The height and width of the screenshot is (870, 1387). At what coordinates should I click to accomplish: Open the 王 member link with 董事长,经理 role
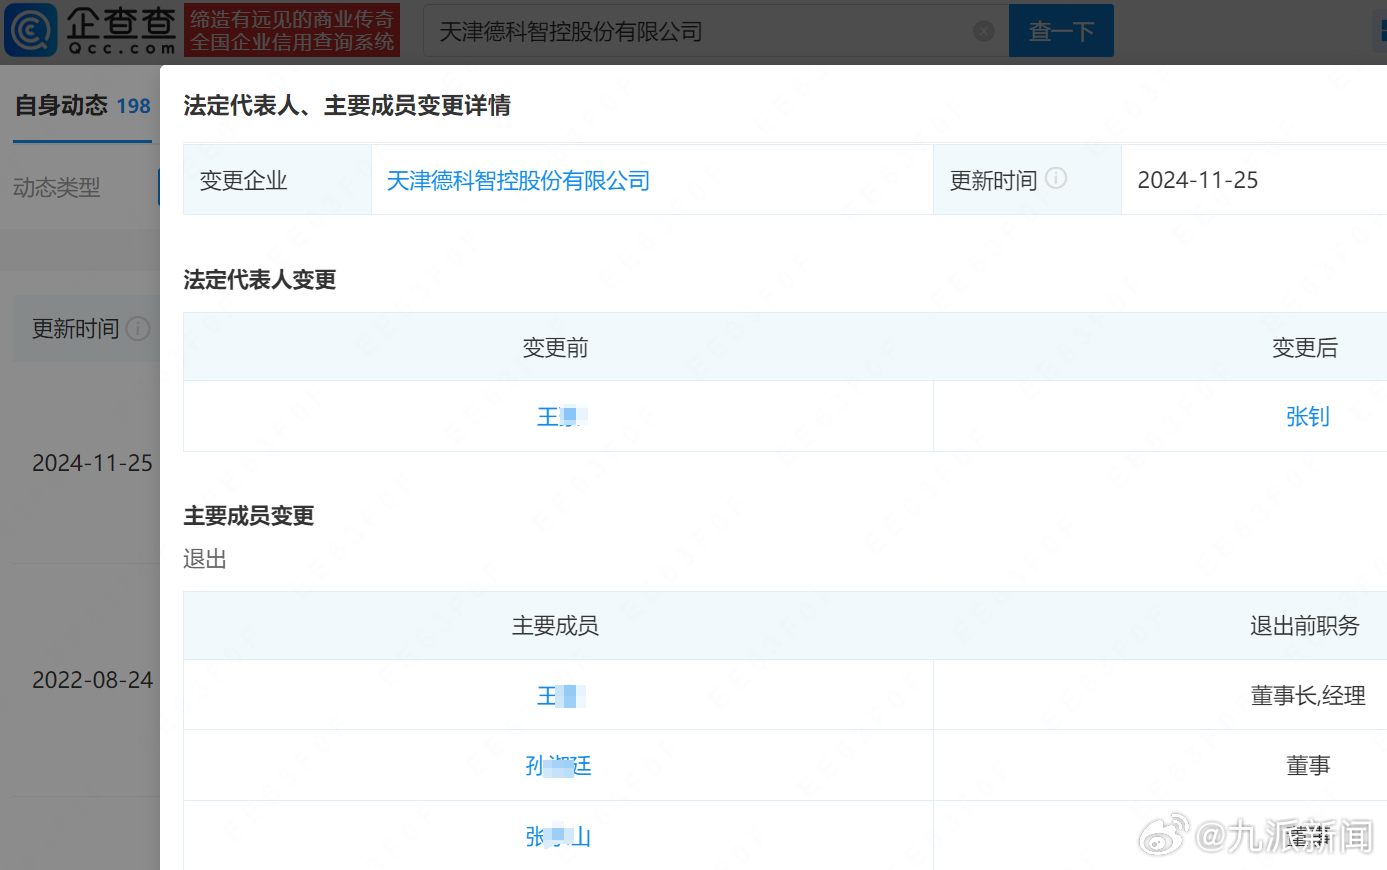click(561, 696)
